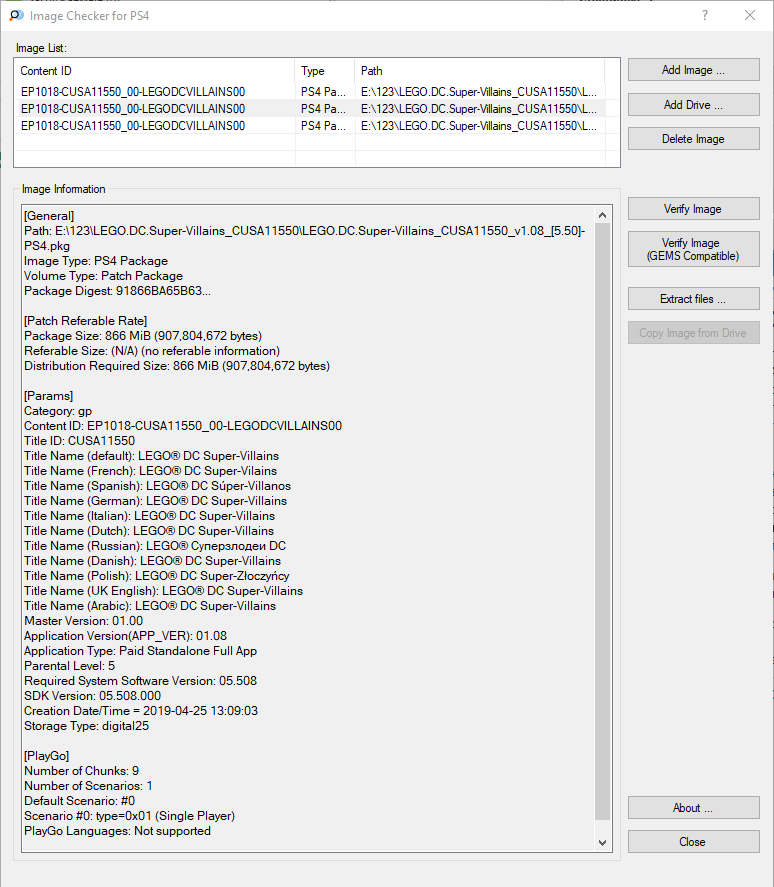The height and width of the screenshot is (887, 774).
Task: Click the PlayGo Languages: Not supported line
Action: coord(118,831)
